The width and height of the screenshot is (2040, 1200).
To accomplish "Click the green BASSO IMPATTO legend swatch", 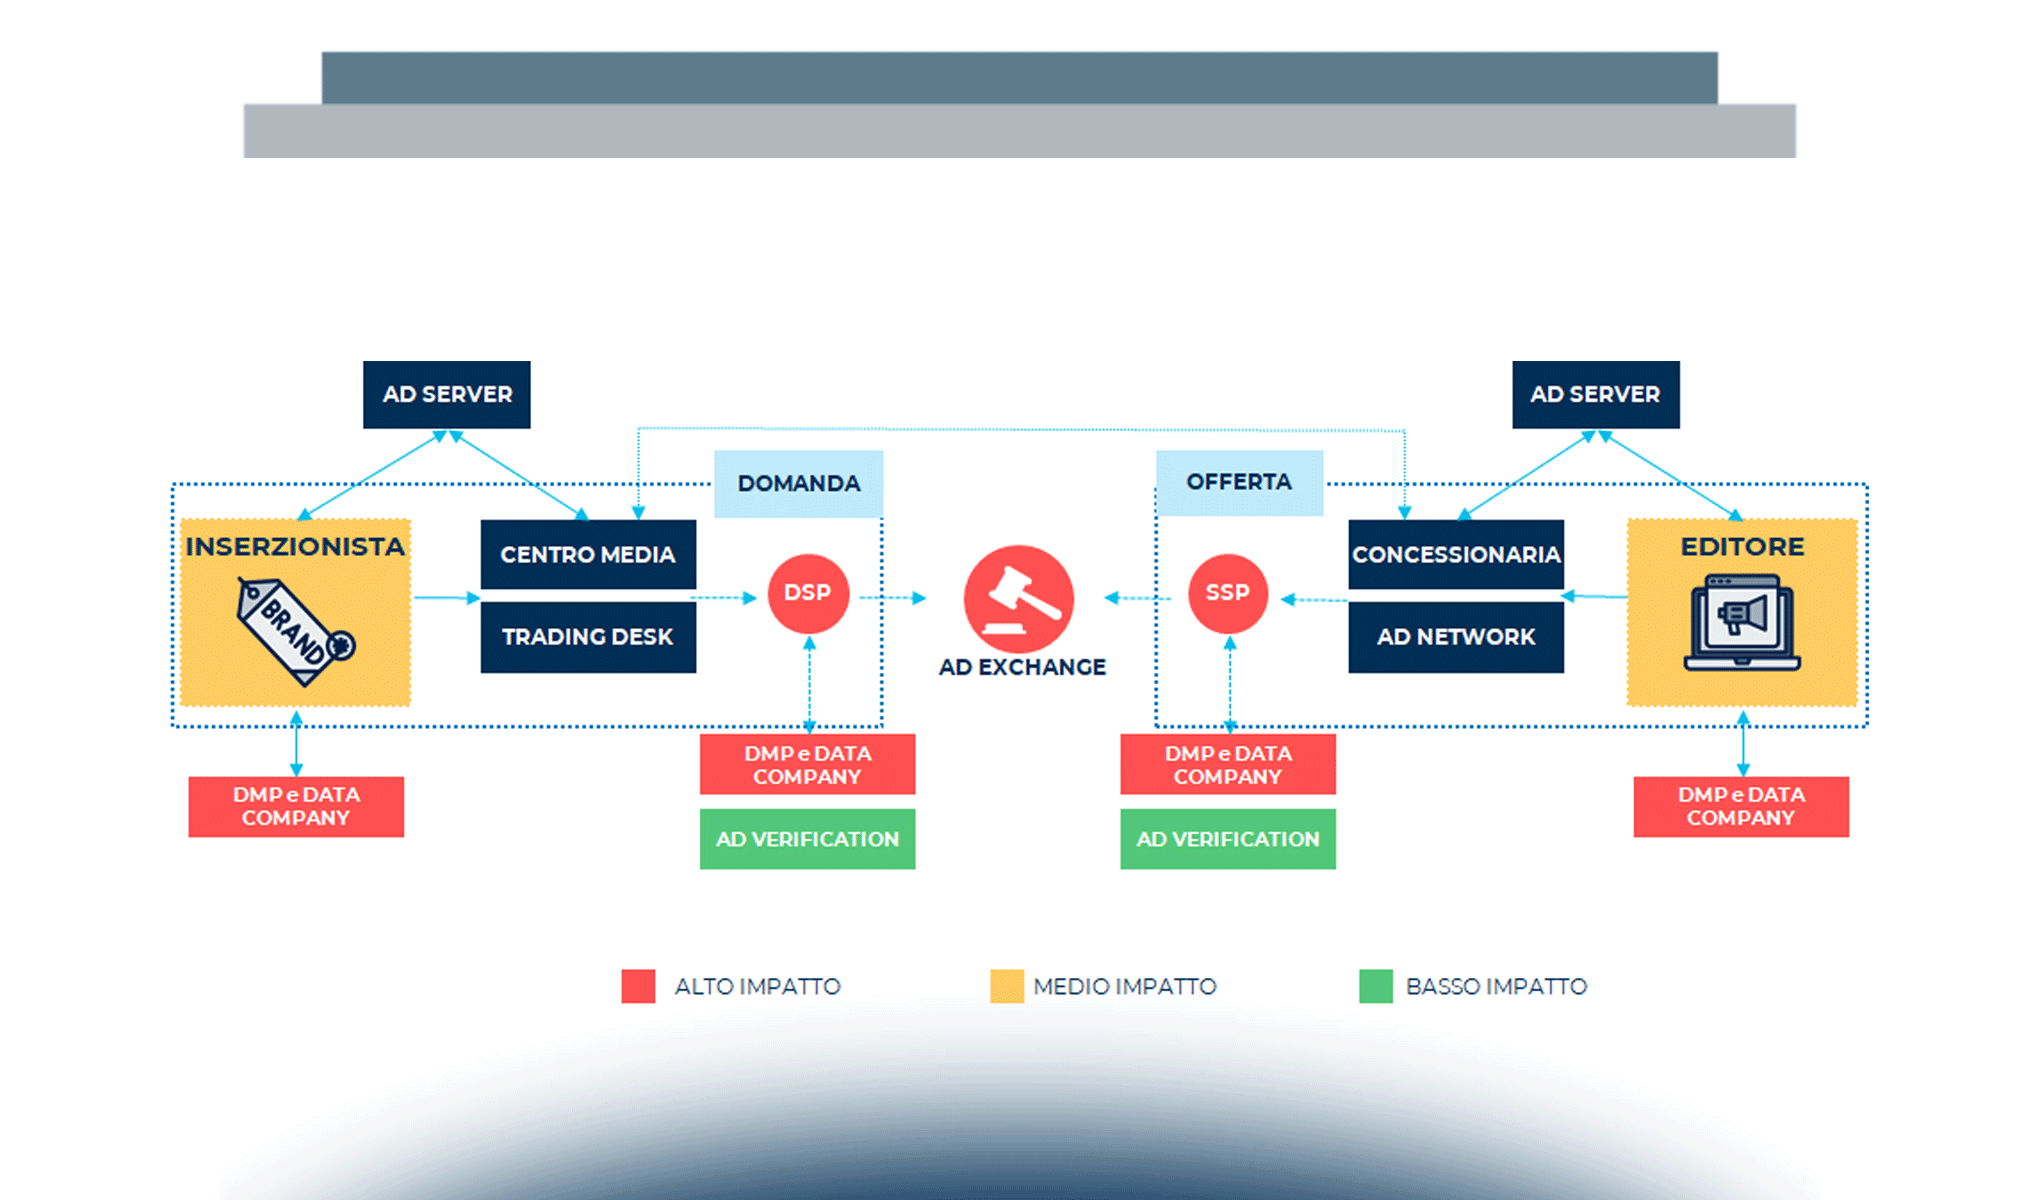I will 1376,986.
